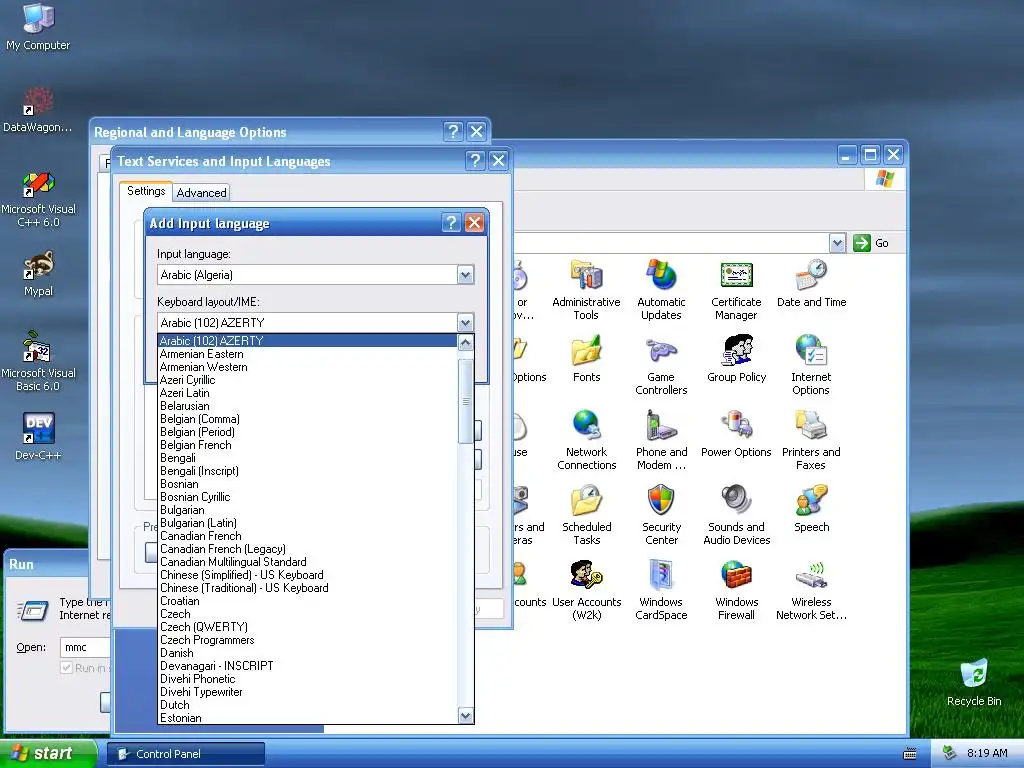Open Automatic Updates icon
1024x768 pixels.
(x=661, y=289)
